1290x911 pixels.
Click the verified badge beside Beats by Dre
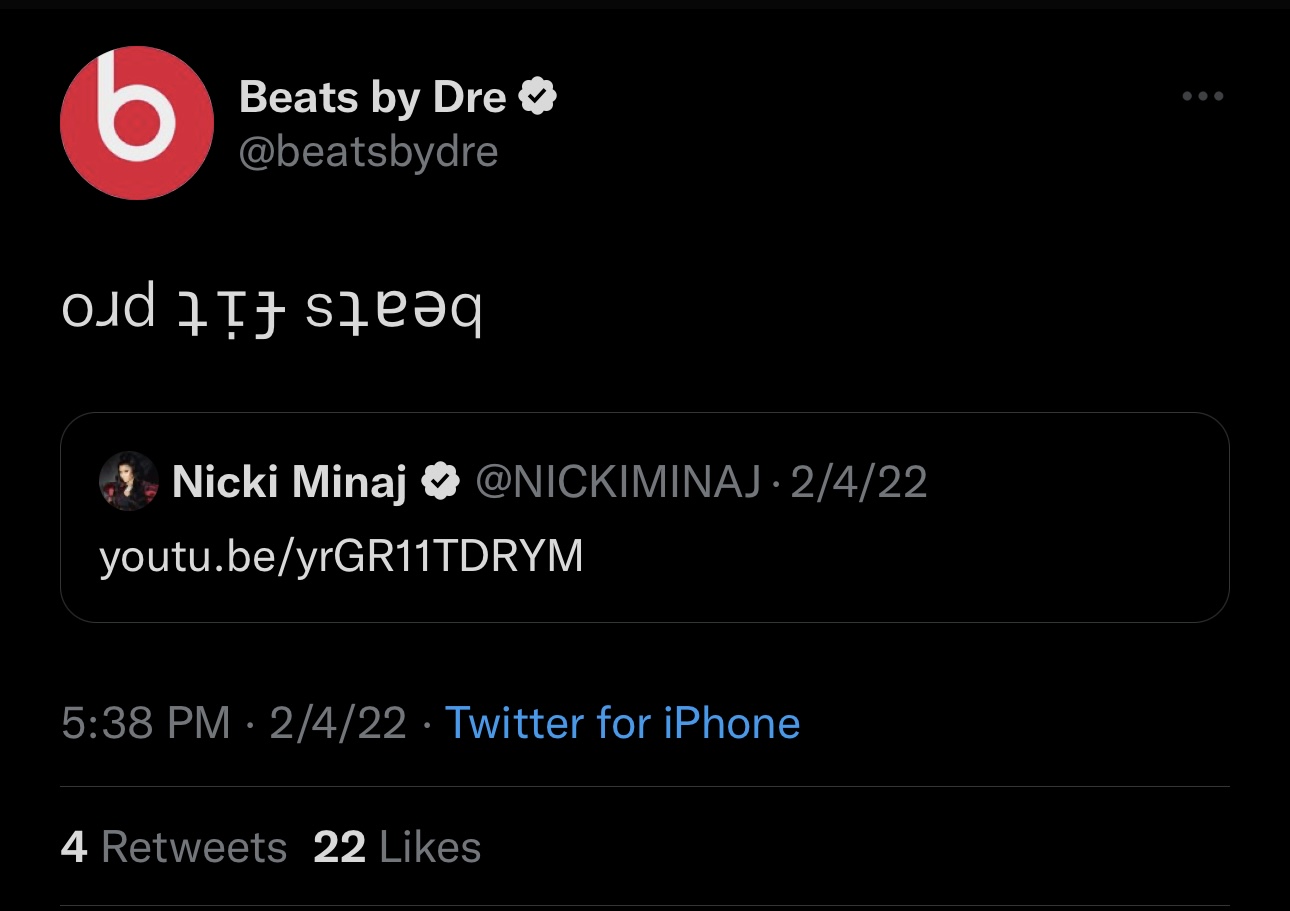coord(539,98)
